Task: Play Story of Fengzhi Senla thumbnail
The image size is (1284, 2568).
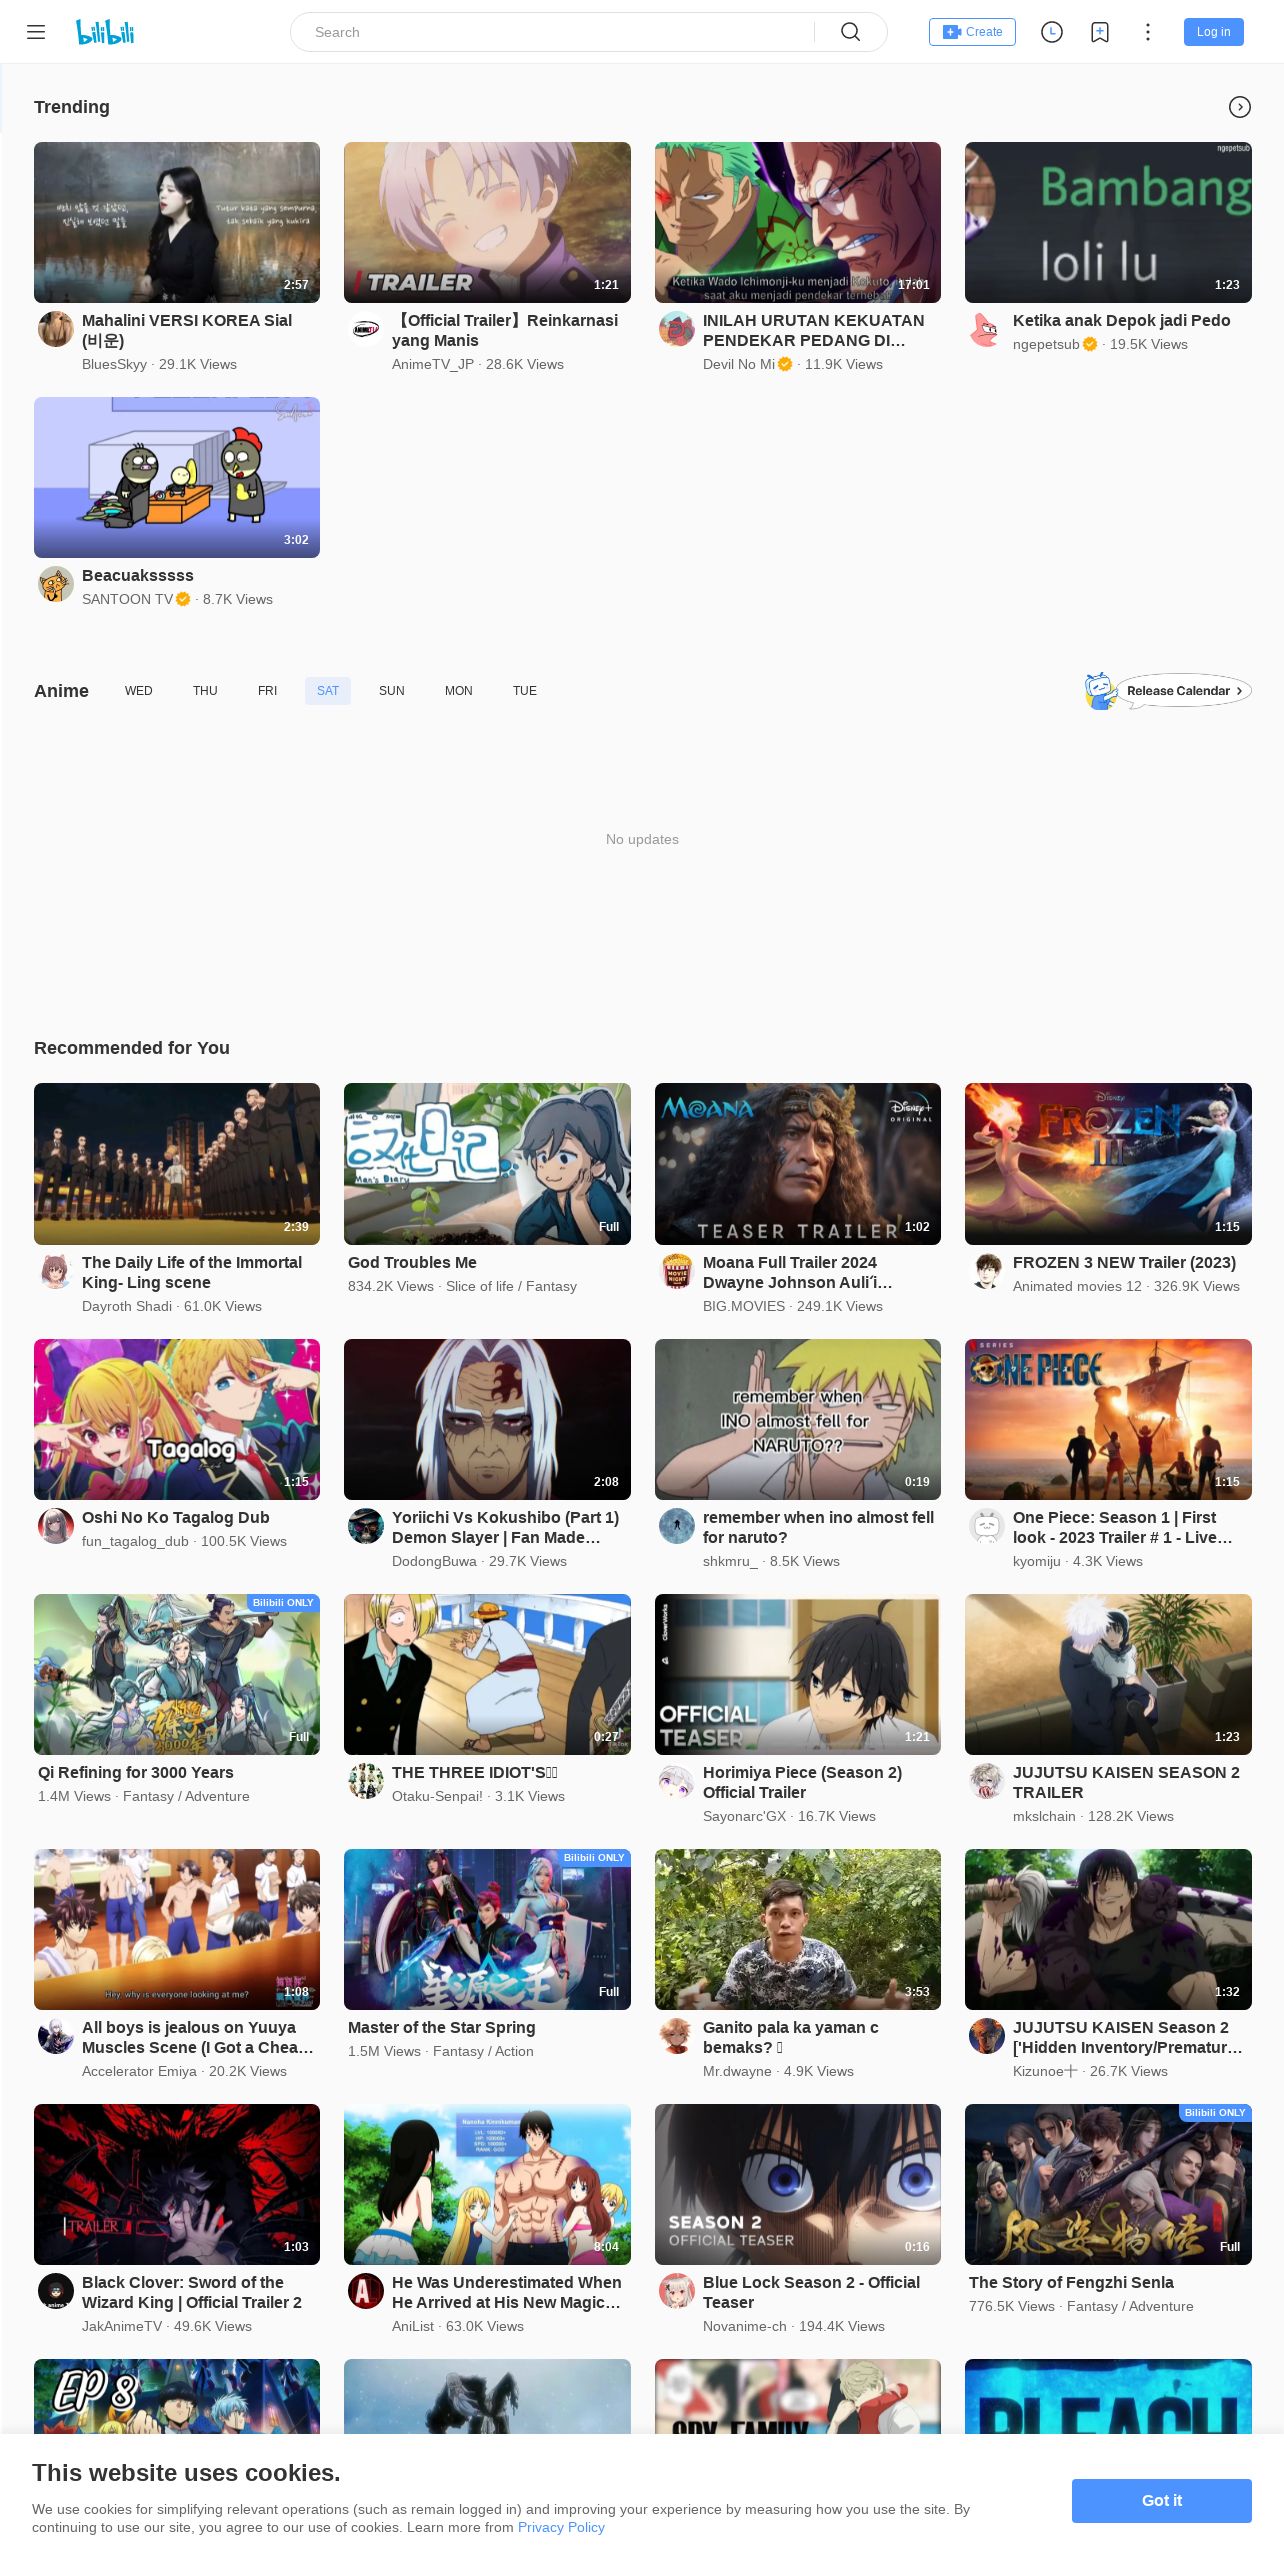Action: (1108, 2184)
